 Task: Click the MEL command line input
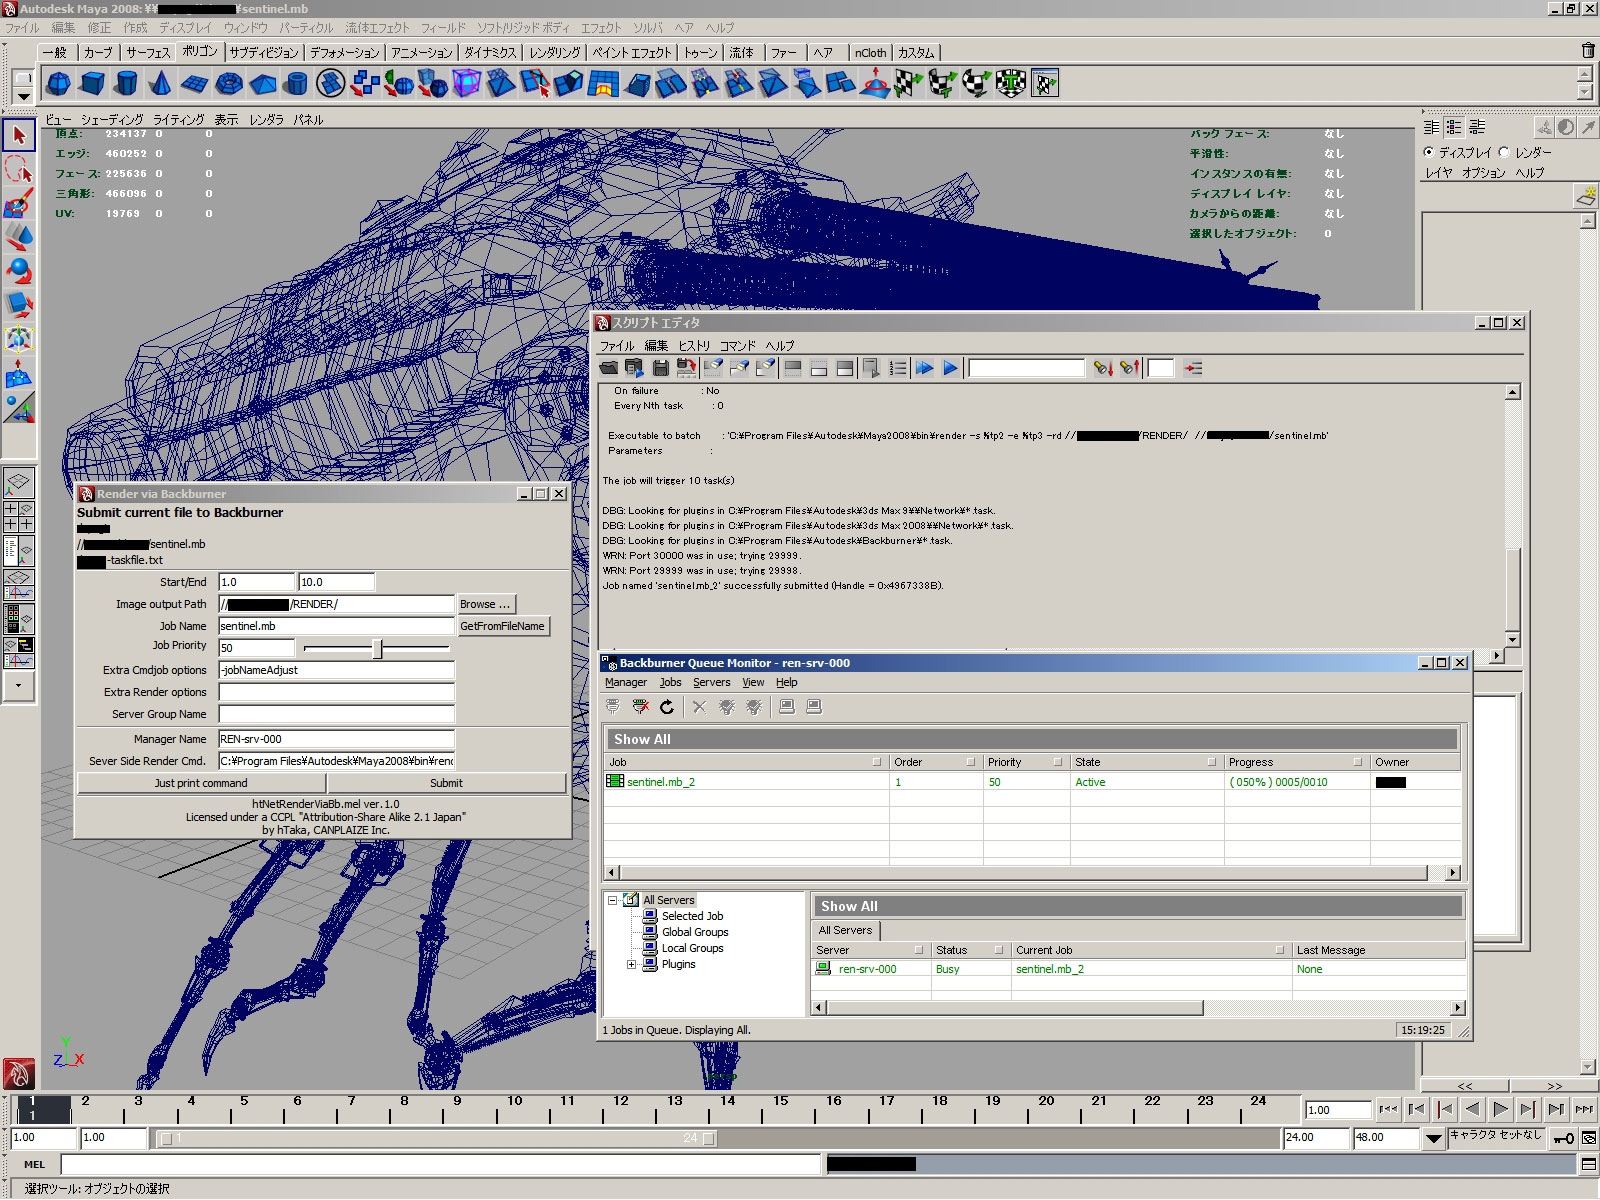tap(440, 1164)
